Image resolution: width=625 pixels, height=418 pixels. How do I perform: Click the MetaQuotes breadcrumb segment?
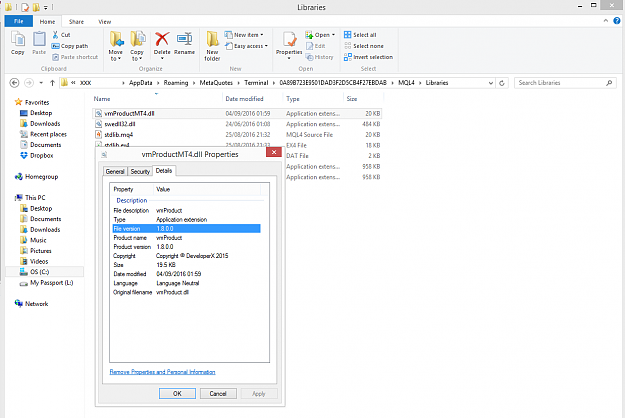[216, 83]
